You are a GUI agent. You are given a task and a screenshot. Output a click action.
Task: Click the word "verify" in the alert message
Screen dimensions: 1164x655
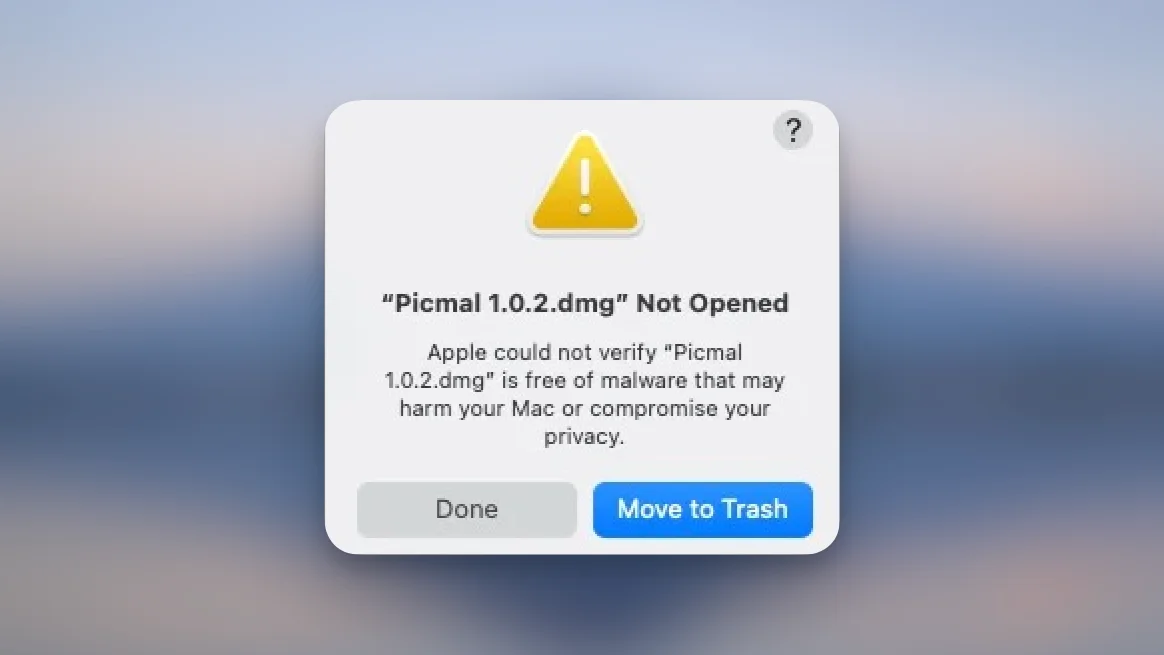629,352
